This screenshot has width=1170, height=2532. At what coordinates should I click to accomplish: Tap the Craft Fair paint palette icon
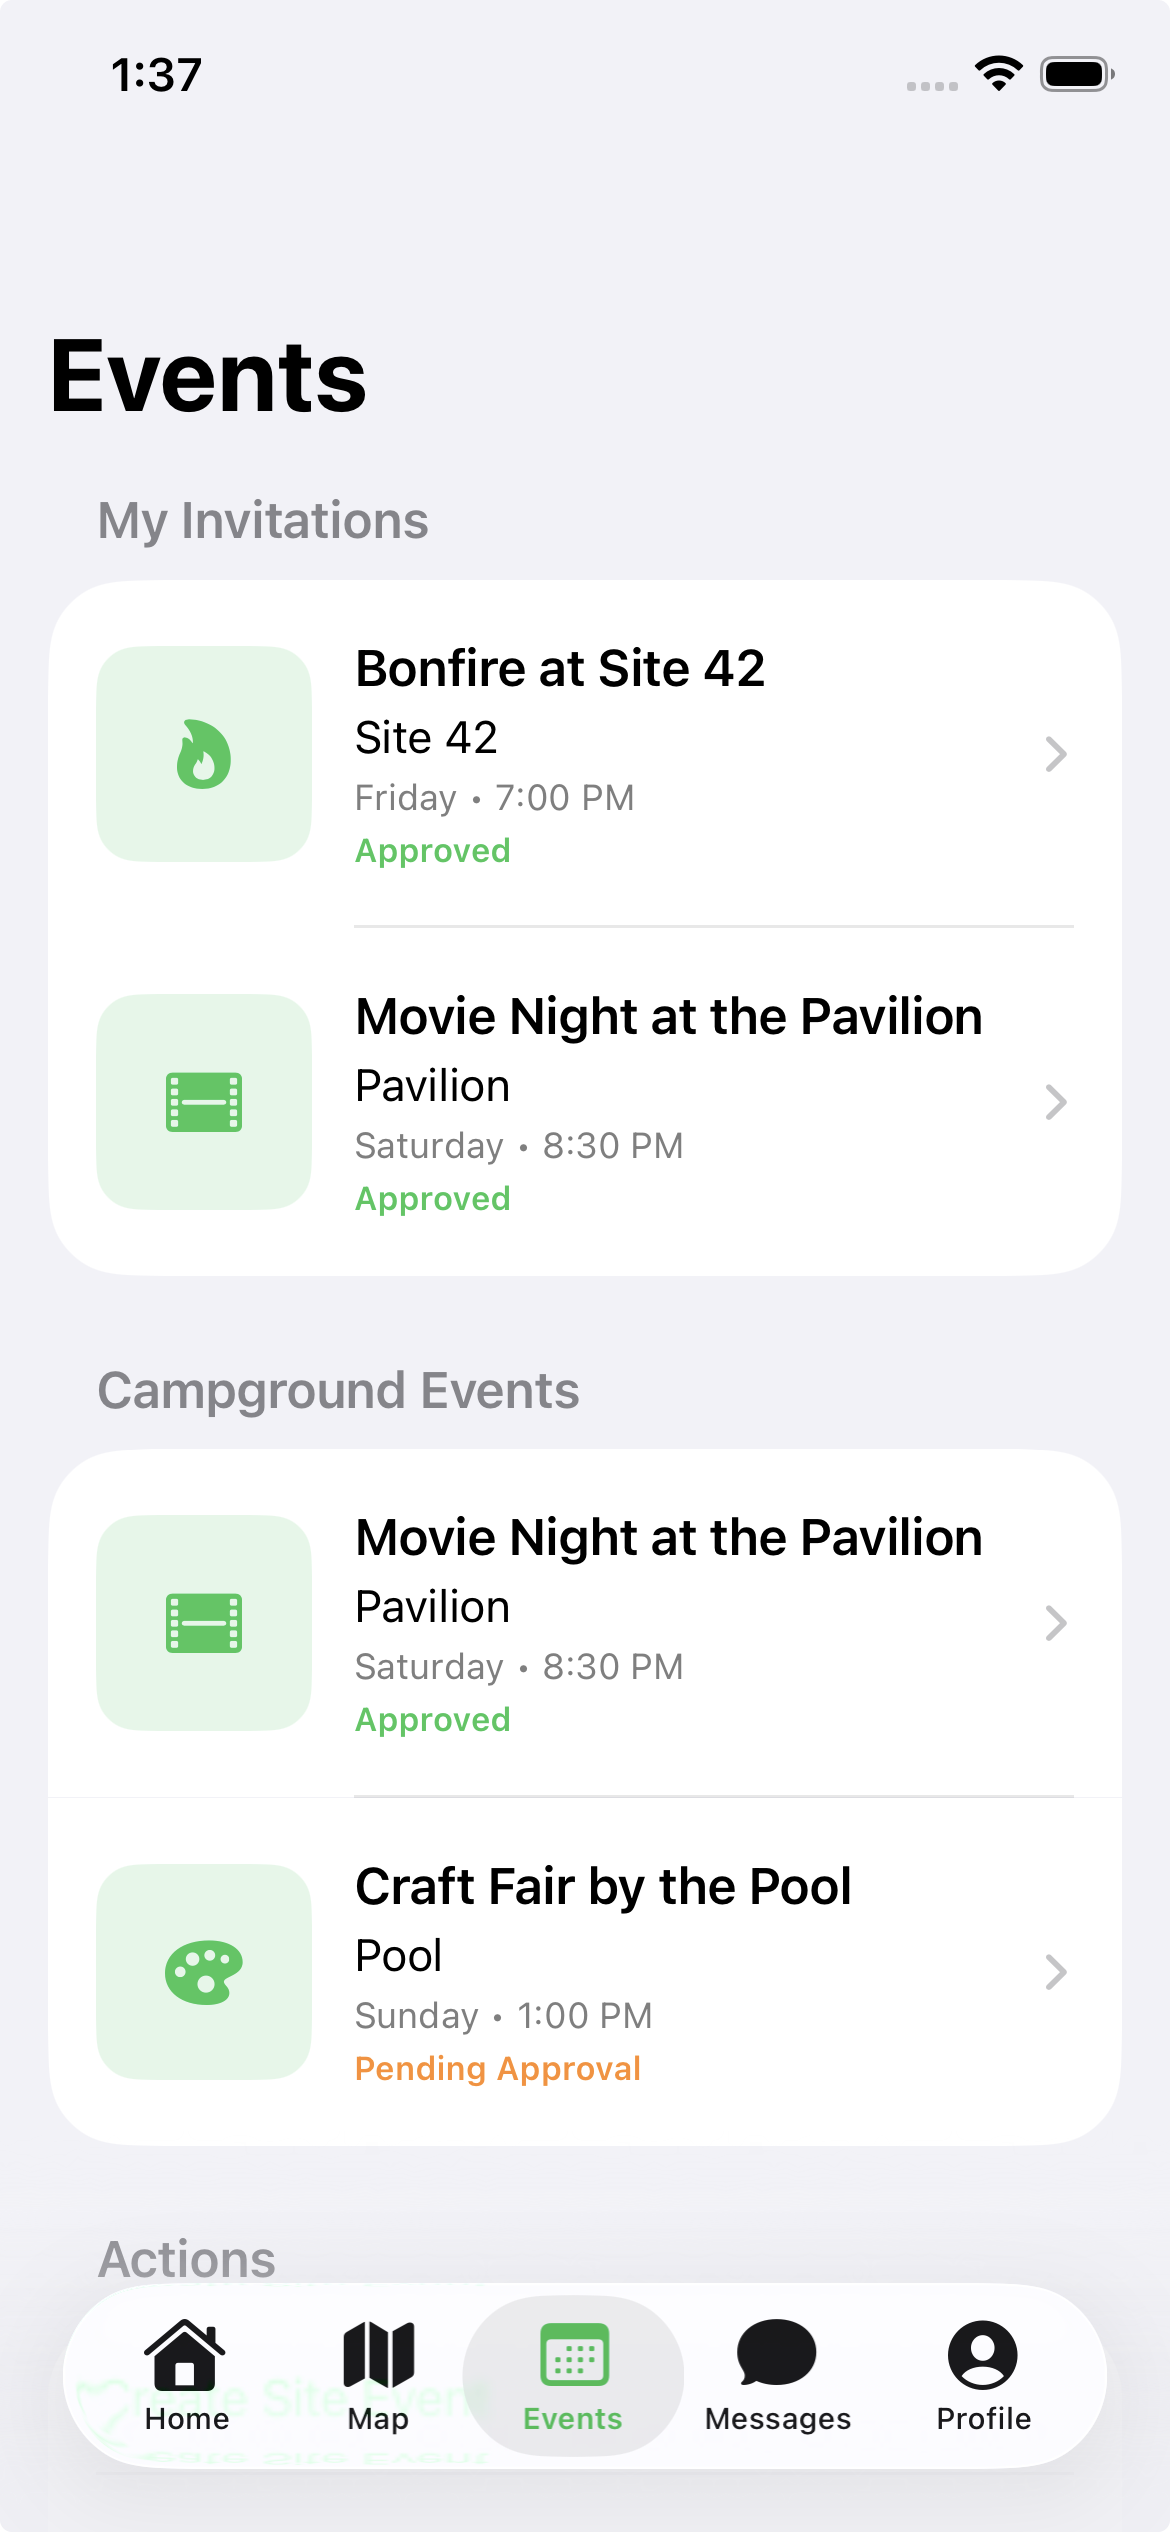click(204, 1972)
